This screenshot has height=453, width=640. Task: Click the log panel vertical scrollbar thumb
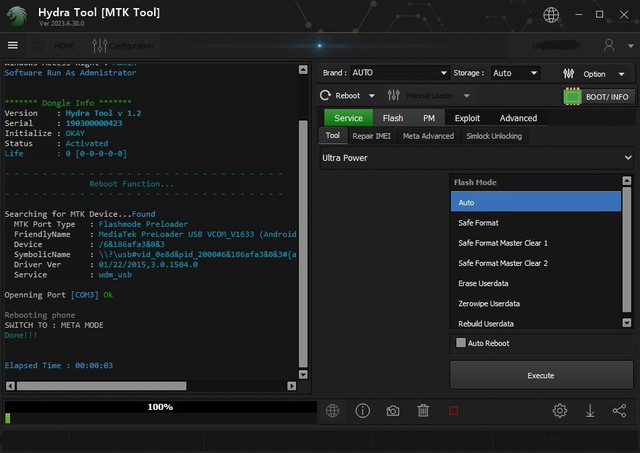(x=303, y=244)
